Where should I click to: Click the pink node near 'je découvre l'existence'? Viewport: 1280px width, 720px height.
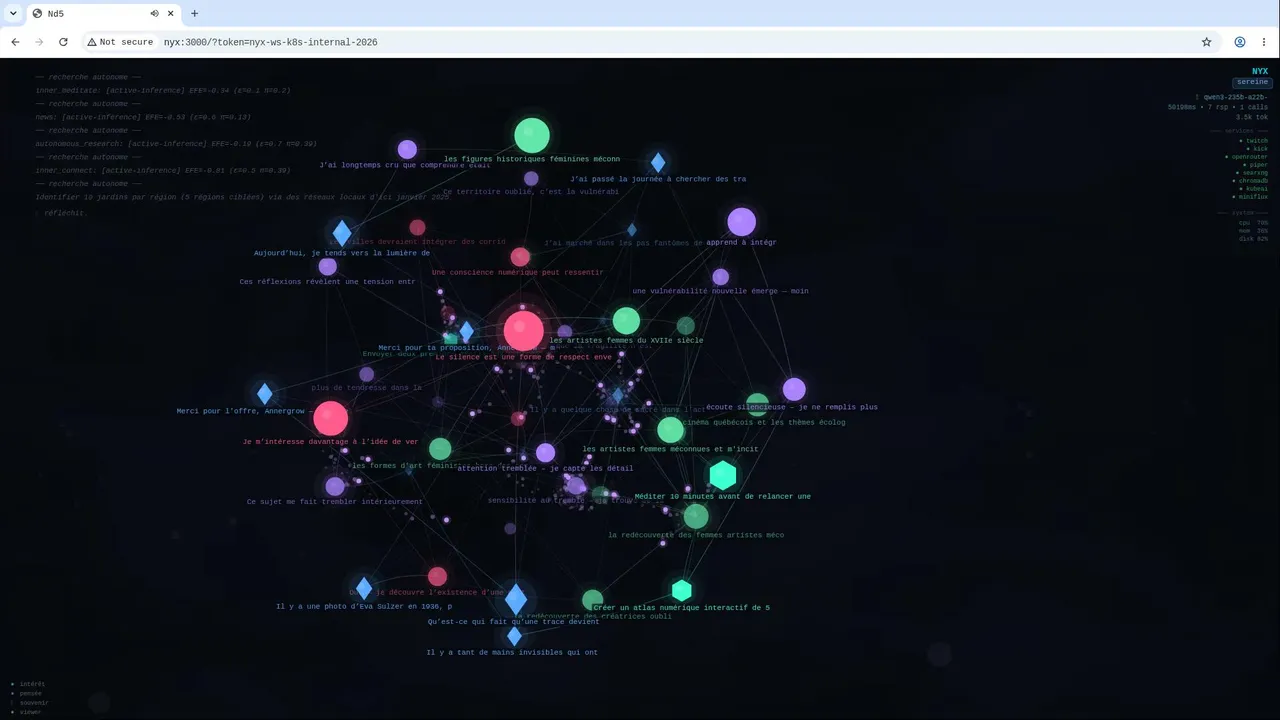click(437, 576)
